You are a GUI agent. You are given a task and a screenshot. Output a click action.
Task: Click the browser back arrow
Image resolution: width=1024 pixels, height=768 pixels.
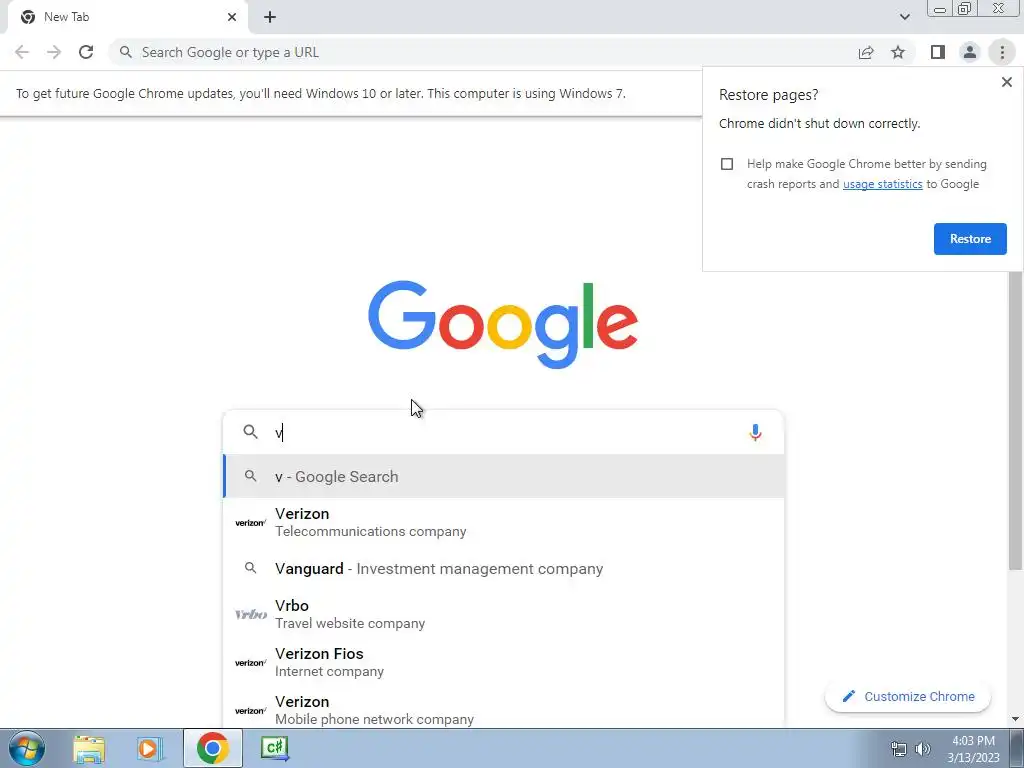click(22, 52)
